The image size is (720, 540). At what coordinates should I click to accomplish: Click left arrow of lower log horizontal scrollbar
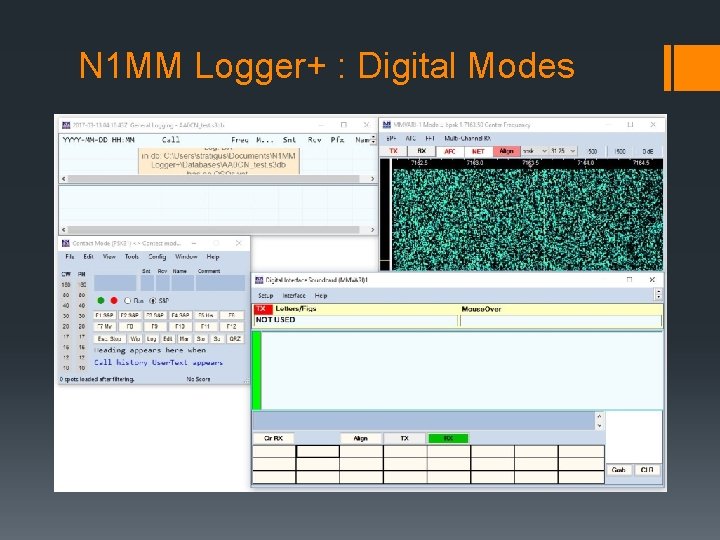tap(64, 230)
